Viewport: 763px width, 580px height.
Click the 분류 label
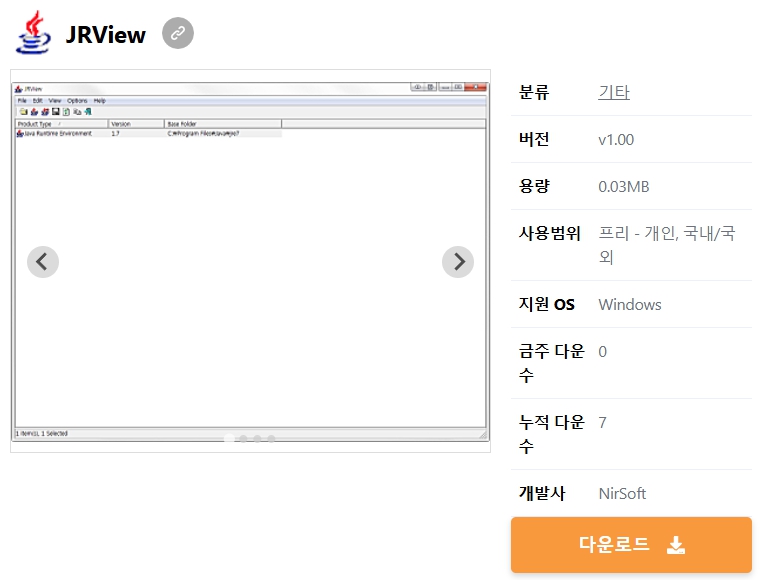[534, 92]
